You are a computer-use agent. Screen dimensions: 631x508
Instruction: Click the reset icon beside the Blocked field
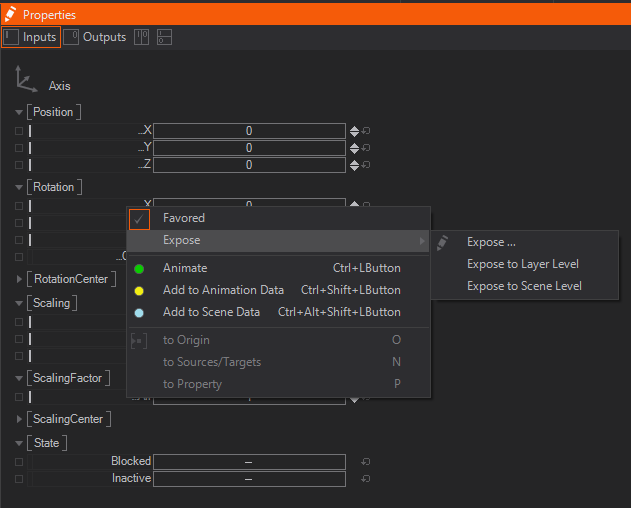coord(367,462)
